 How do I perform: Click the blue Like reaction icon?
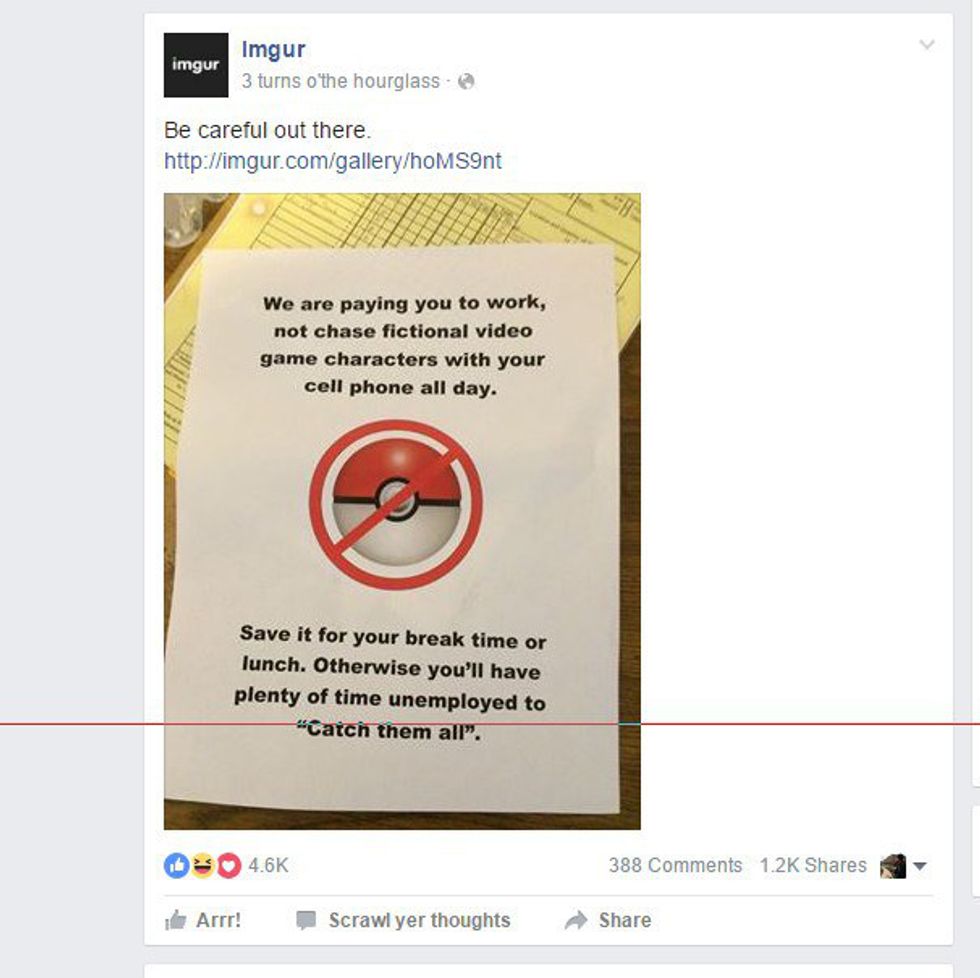(x=176, y=866)
